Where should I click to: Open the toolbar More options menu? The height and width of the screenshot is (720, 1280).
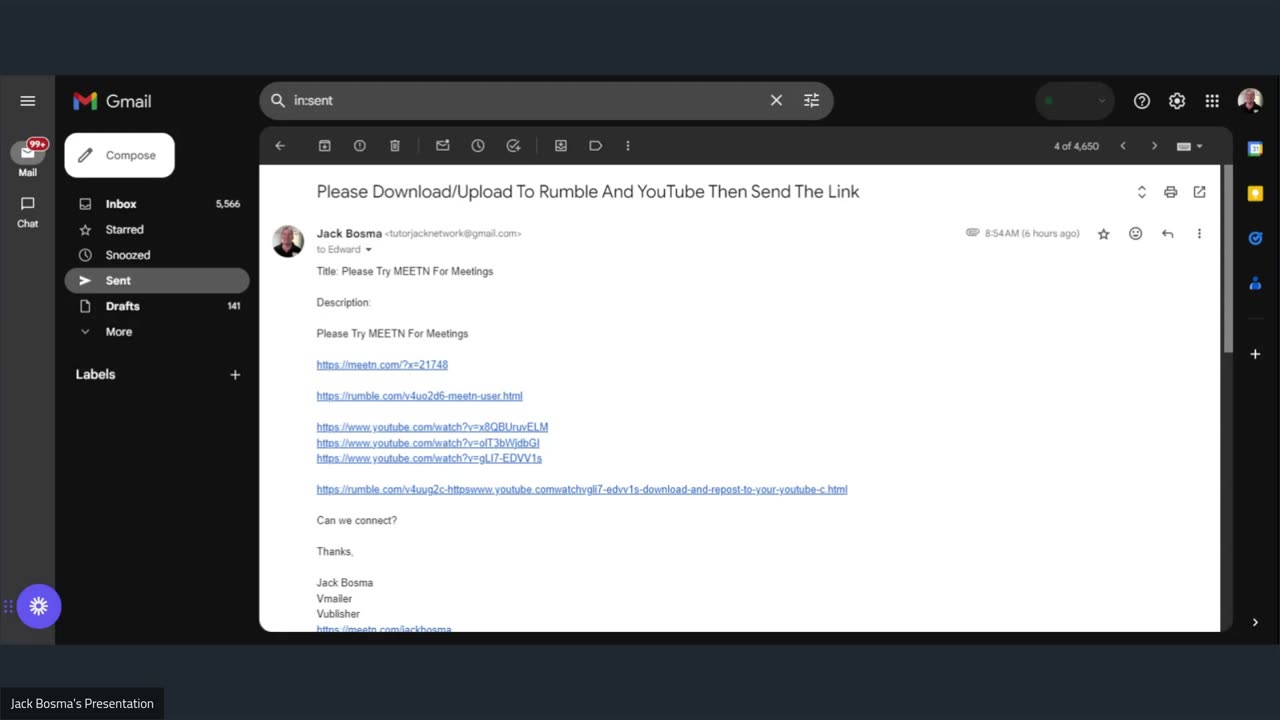pos(628,146)
